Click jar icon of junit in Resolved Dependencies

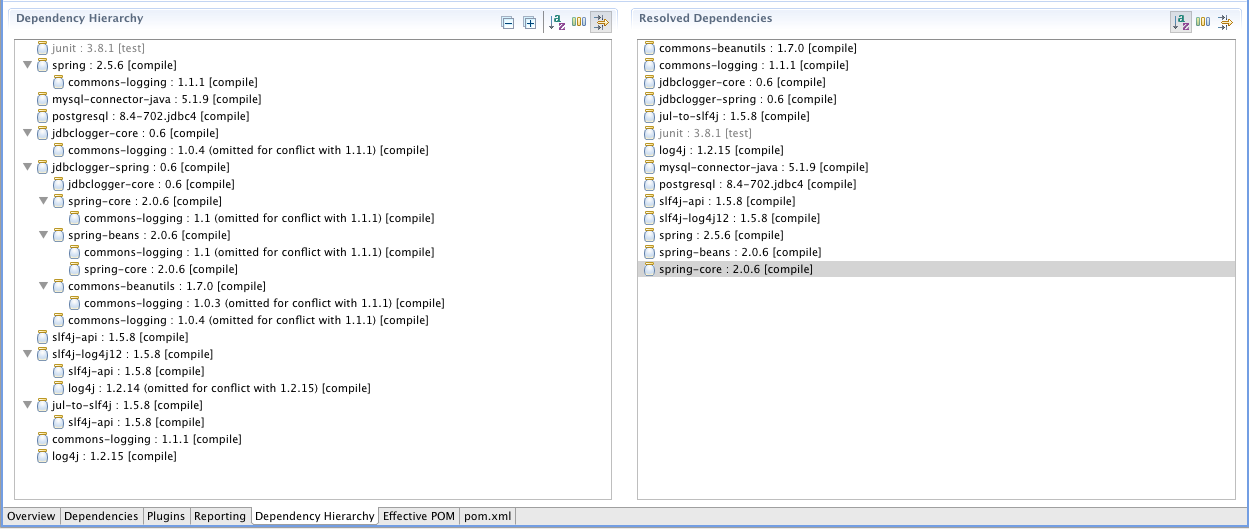click(x=649, y=133)
